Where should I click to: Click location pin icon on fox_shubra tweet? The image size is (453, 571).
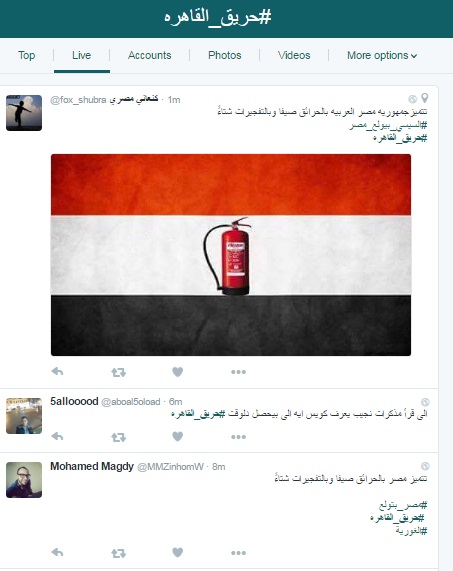pyautogui.click(x=425, y=98)
